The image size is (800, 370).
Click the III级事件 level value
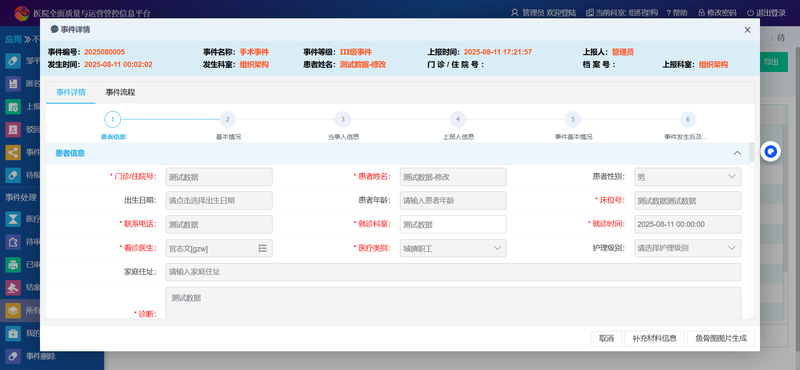pyautogui.click(x=356, y=52)
